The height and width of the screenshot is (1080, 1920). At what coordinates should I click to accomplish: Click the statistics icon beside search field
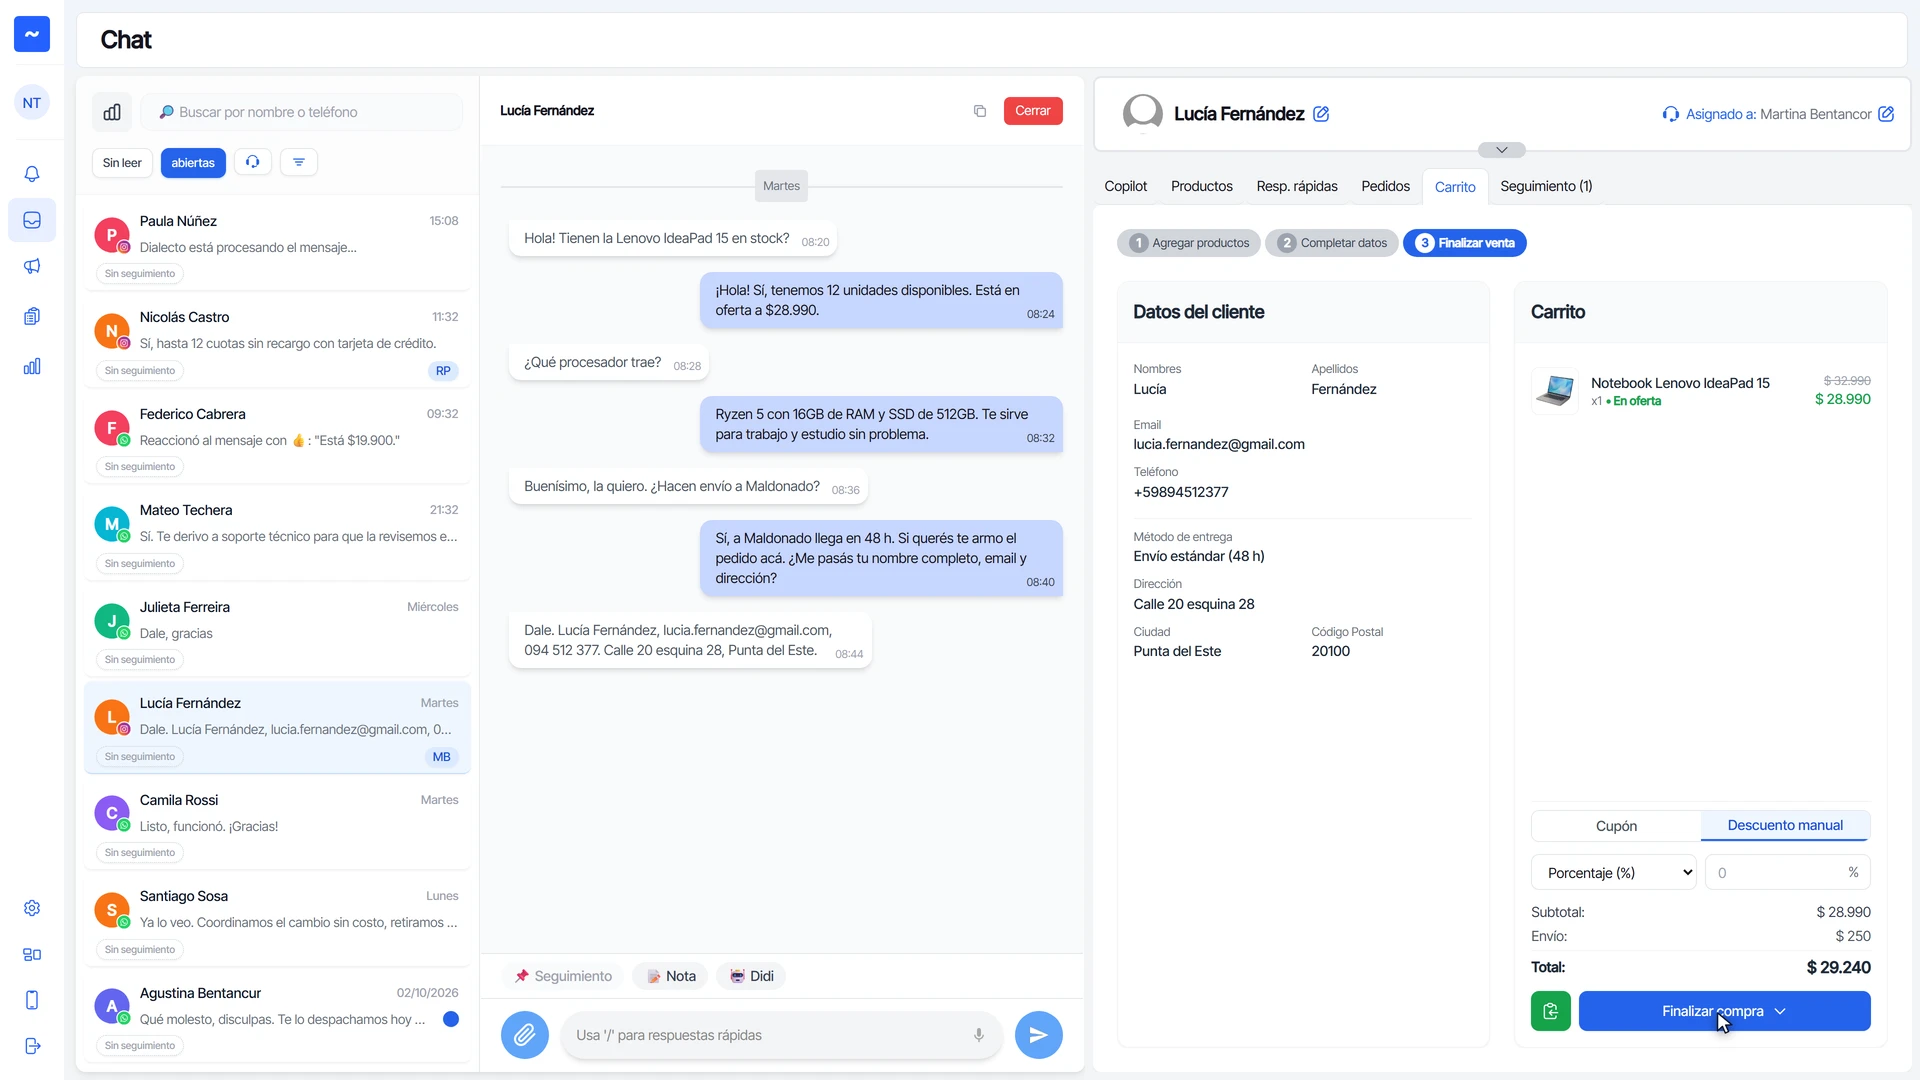[112, 112]
